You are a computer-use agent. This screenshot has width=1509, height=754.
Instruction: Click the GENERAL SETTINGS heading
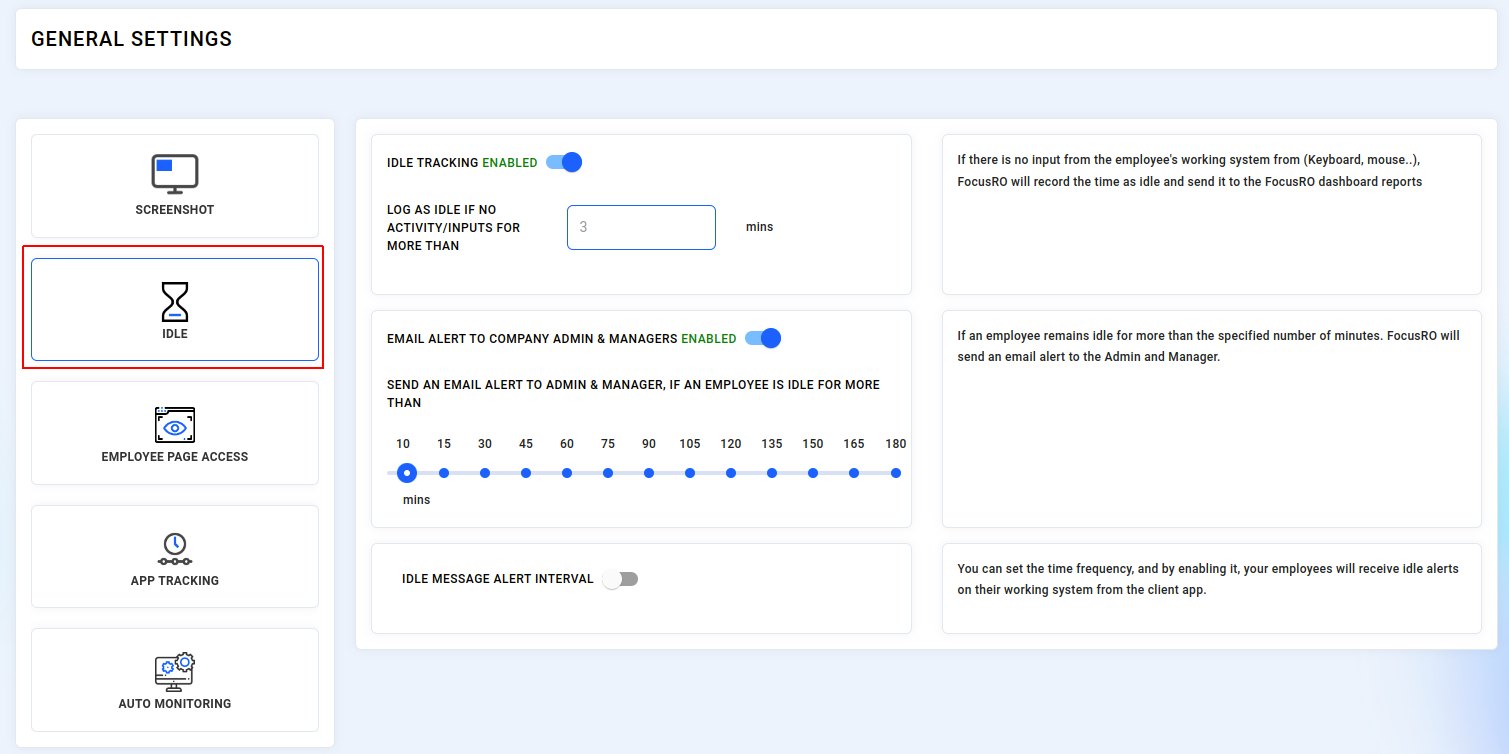[132, 39]
